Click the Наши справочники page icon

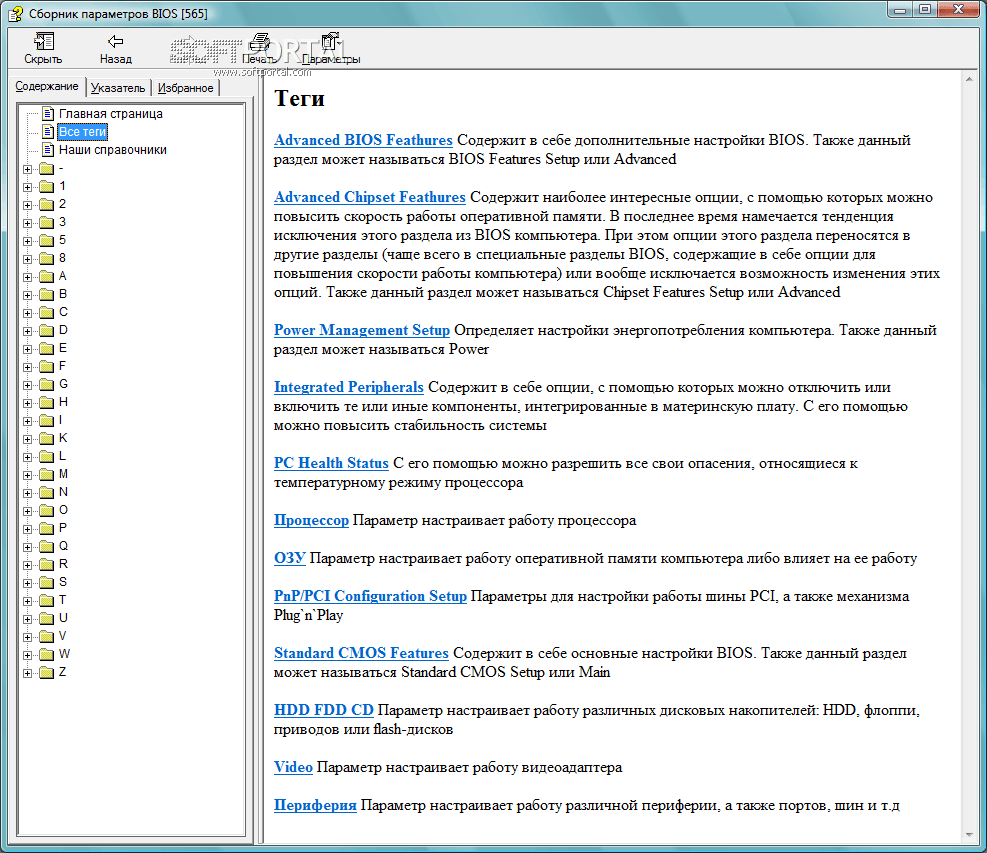48,150
